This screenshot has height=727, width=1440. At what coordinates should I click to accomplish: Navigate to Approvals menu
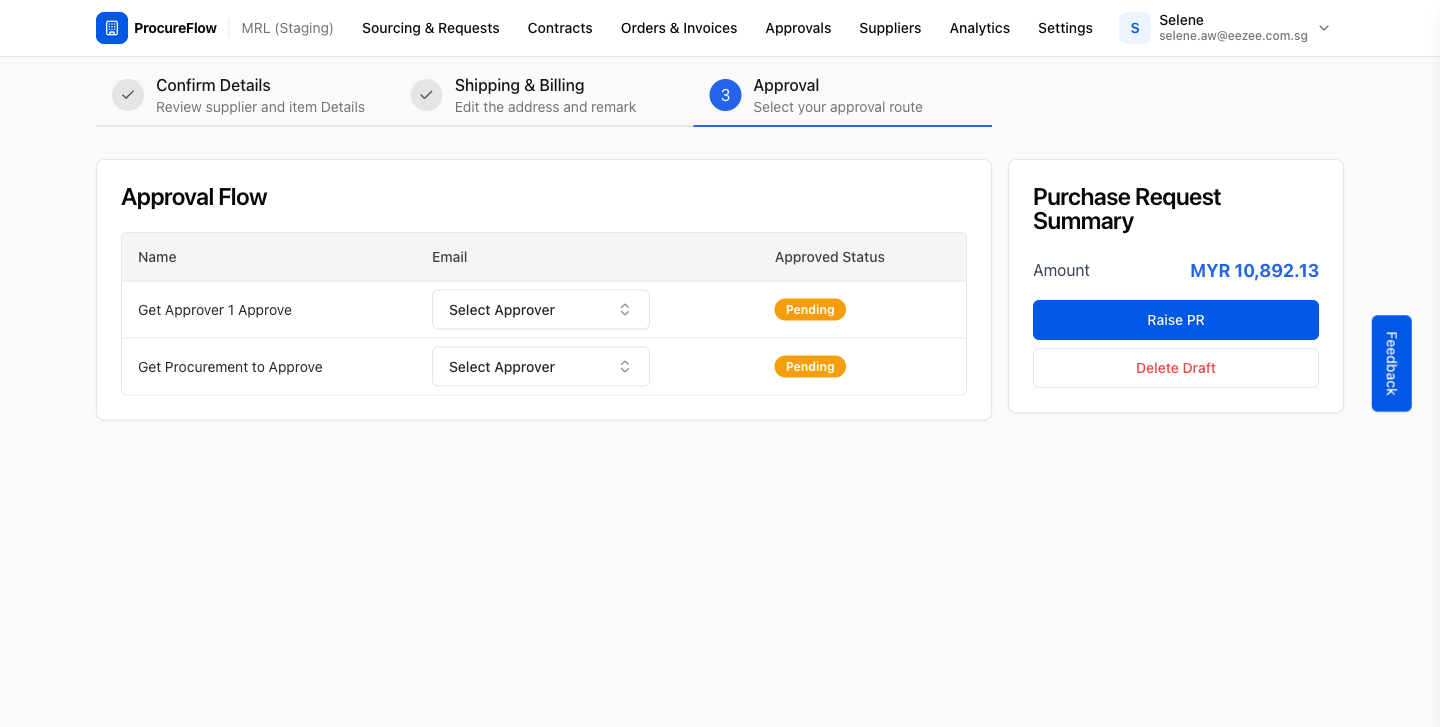pyautogui.click(x=798, y=28)
